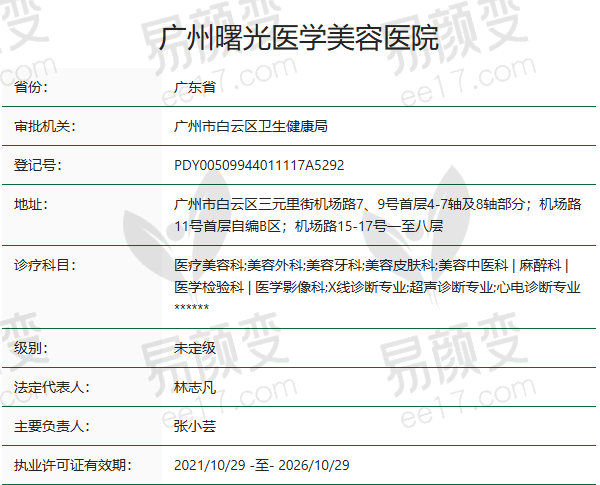Select the 诊疗科目 label
This screenshot has width=600, height=485.
(45, 265)
